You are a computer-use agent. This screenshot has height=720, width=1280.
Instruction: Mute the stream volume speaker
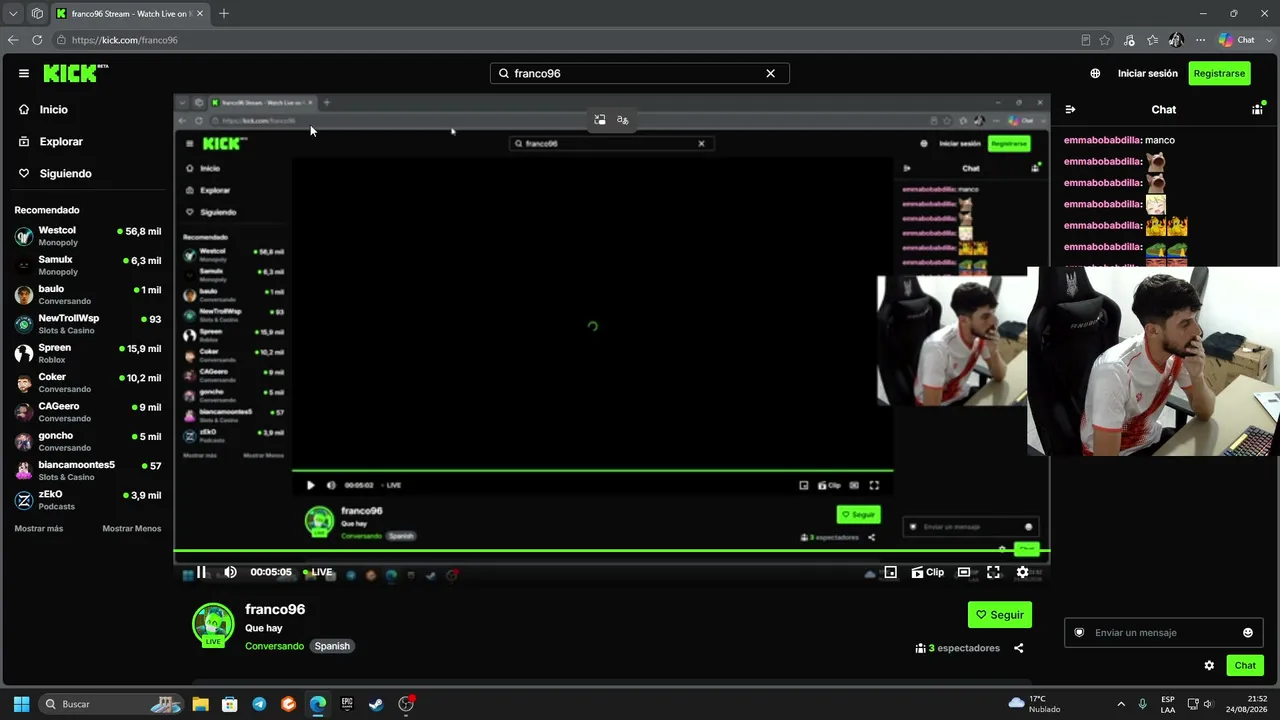[230, 572]
